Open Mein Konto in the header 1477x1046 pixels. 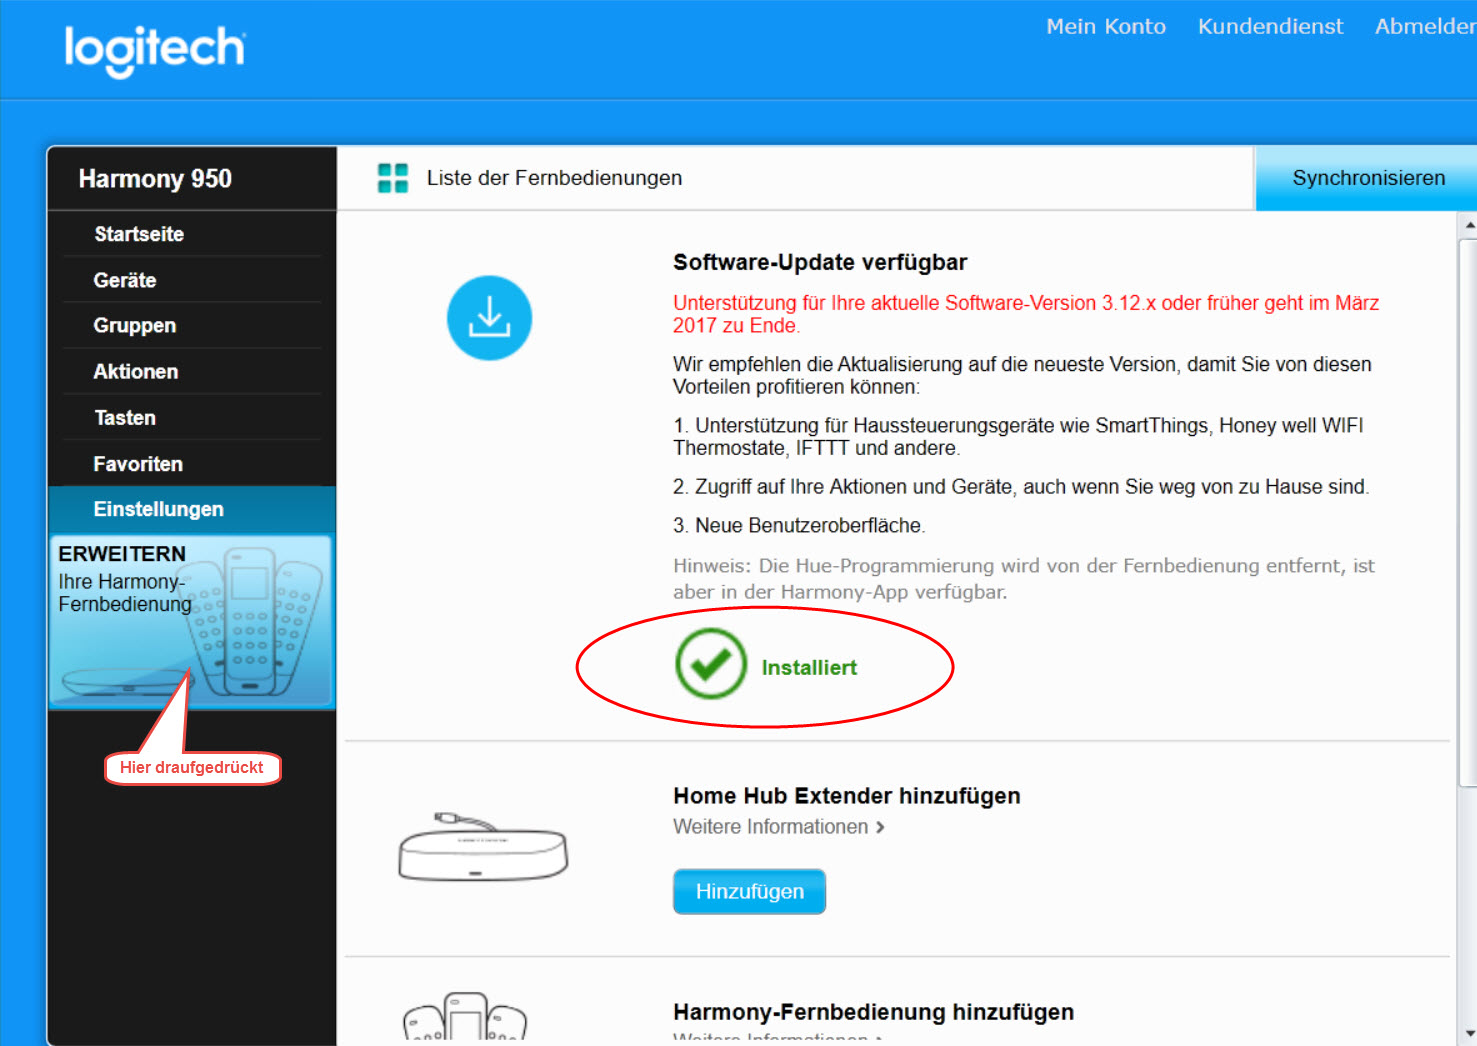tap(1105, 27)
